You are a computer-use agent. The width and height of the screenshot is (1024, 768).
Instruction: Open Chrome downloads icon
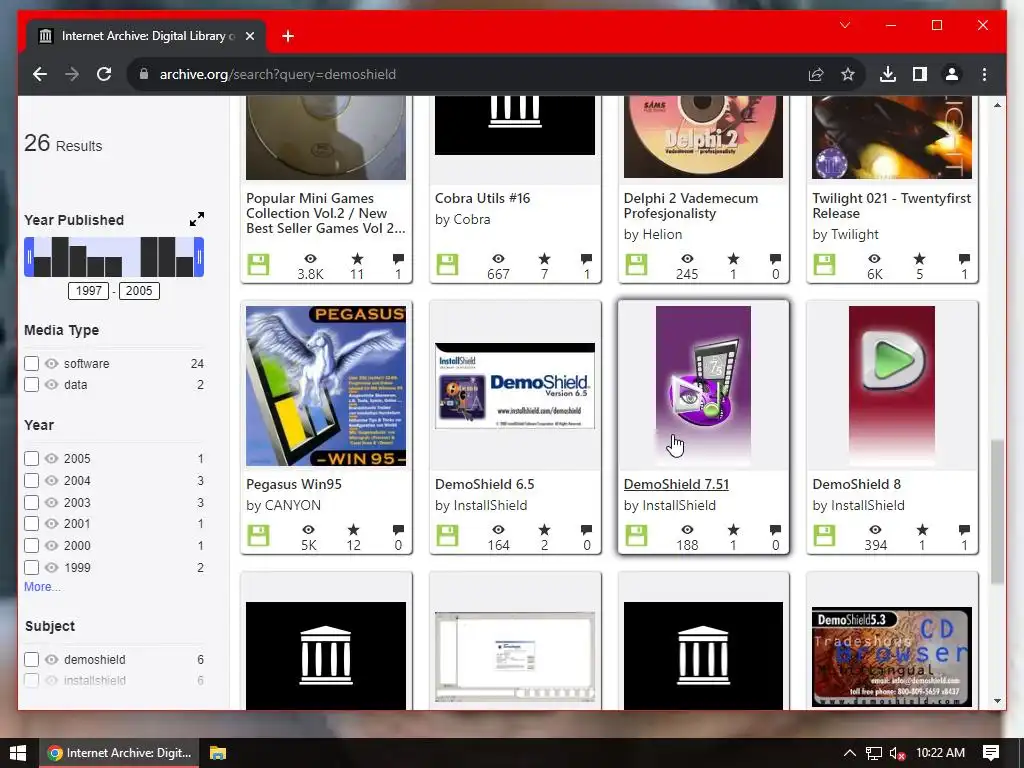coord(888,74)
